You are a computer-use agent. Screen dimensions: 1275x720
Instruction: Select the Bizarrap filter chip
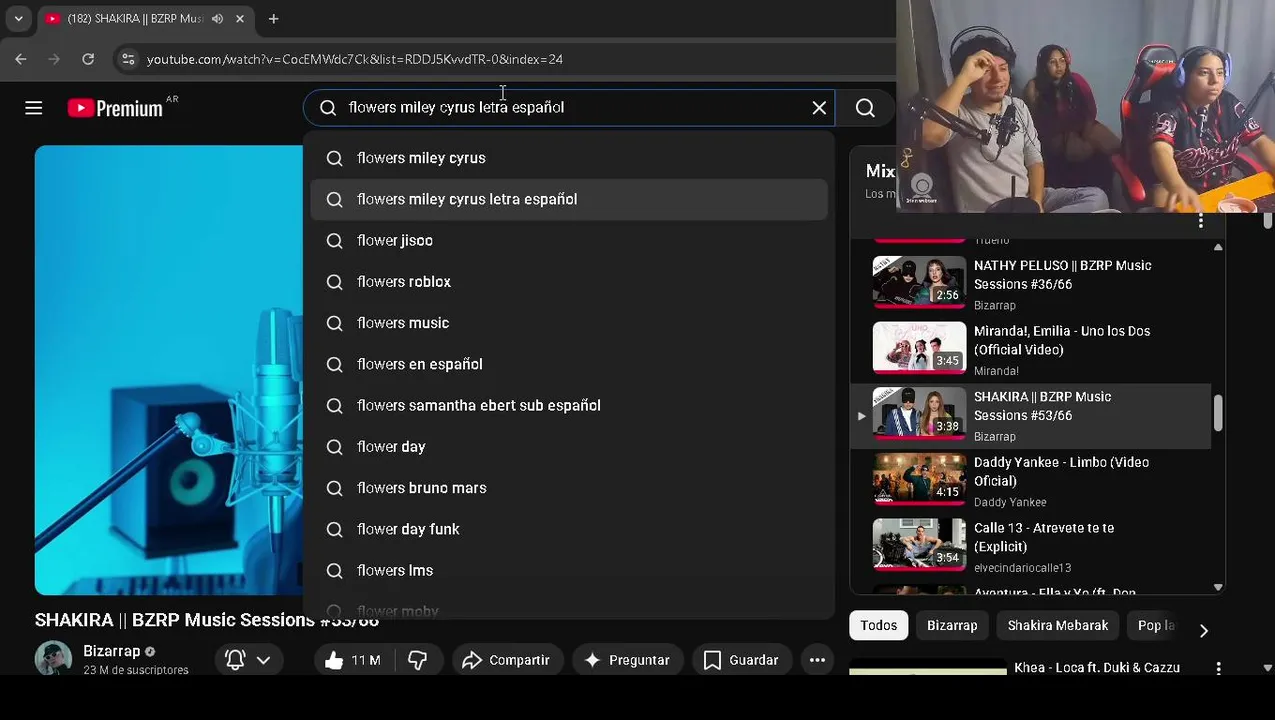[952, 625]
